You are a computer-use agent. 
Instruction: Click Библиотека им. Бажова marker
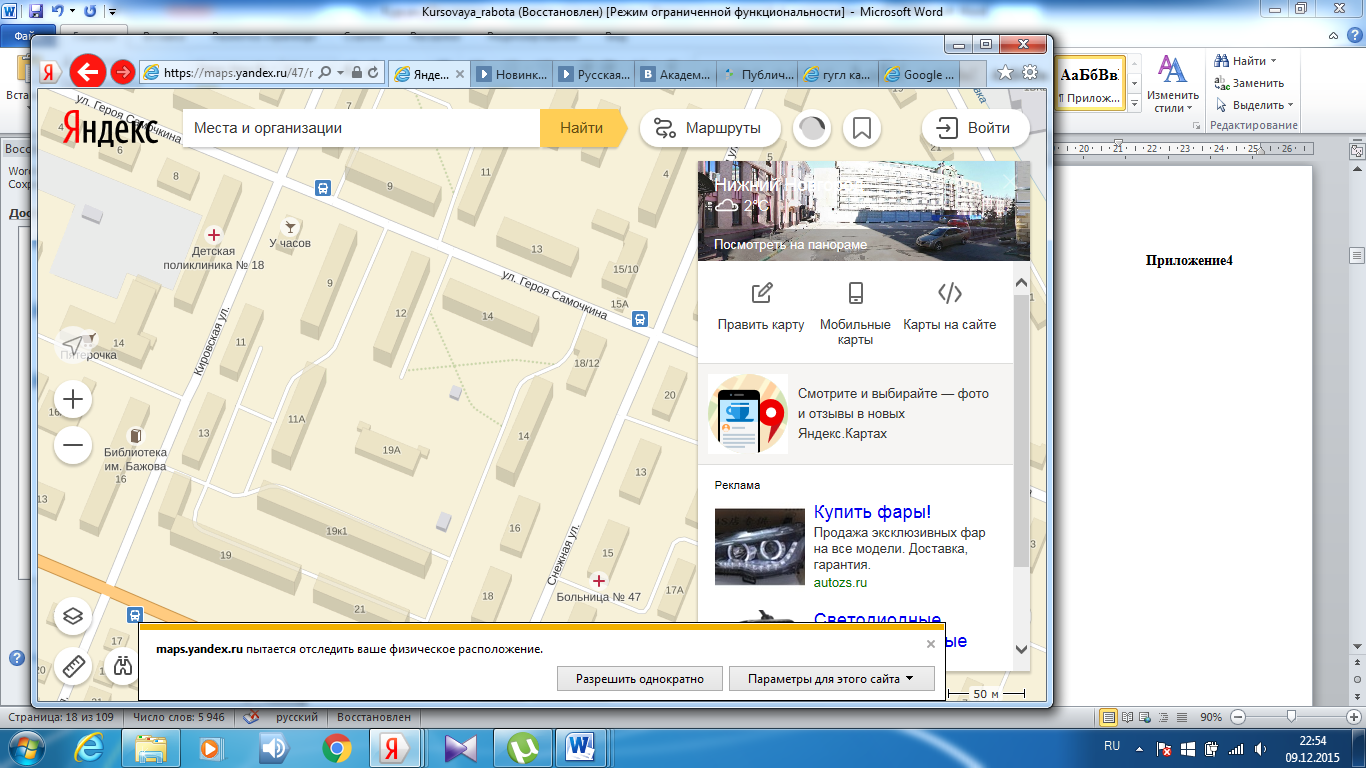(135, 435)
